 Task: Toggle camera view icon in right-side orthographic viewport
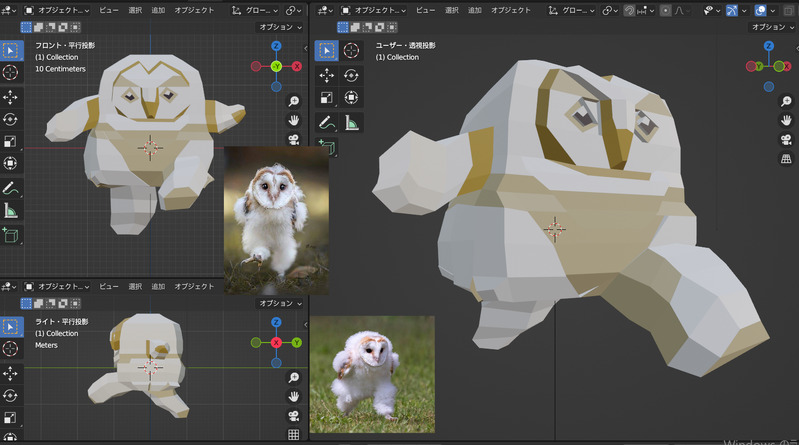point(294,415)
